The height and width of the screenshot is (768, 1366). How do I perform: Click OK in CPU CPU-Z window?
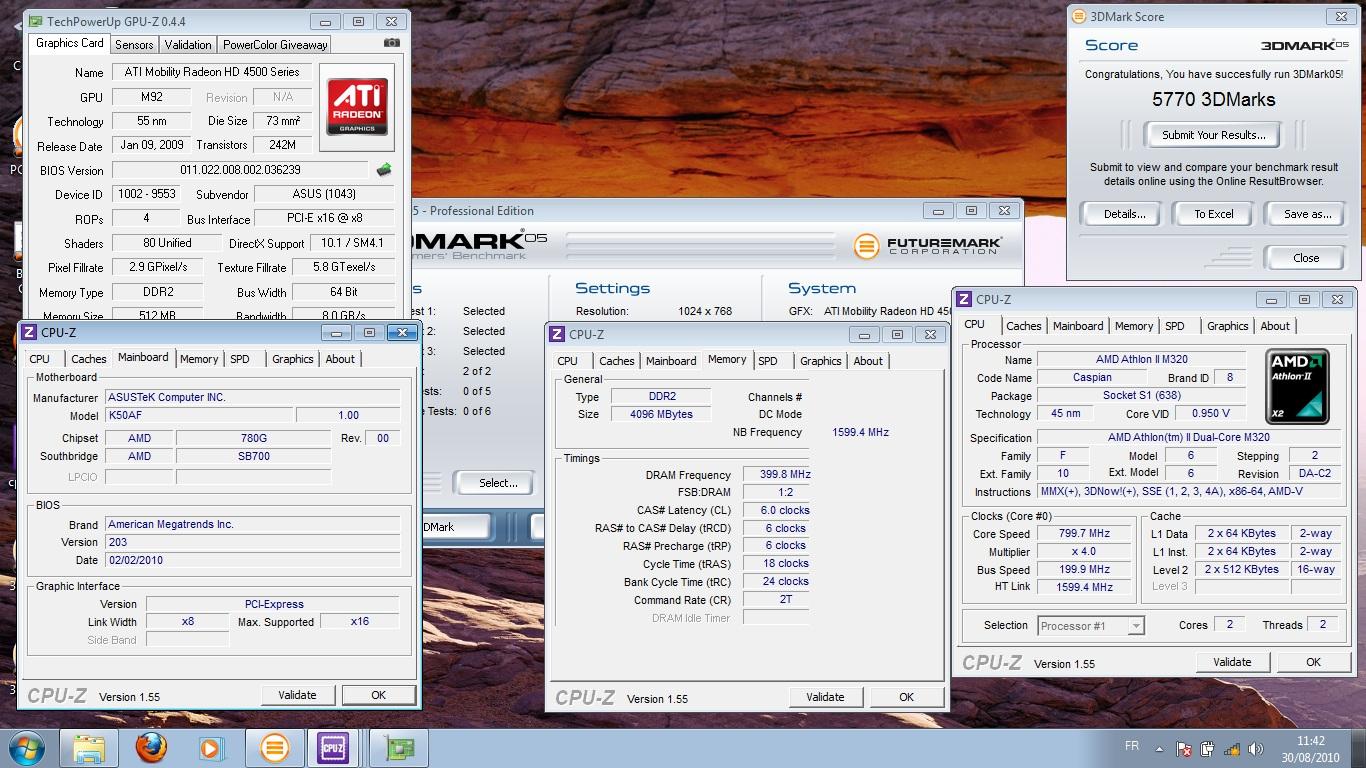(1313, 662)
